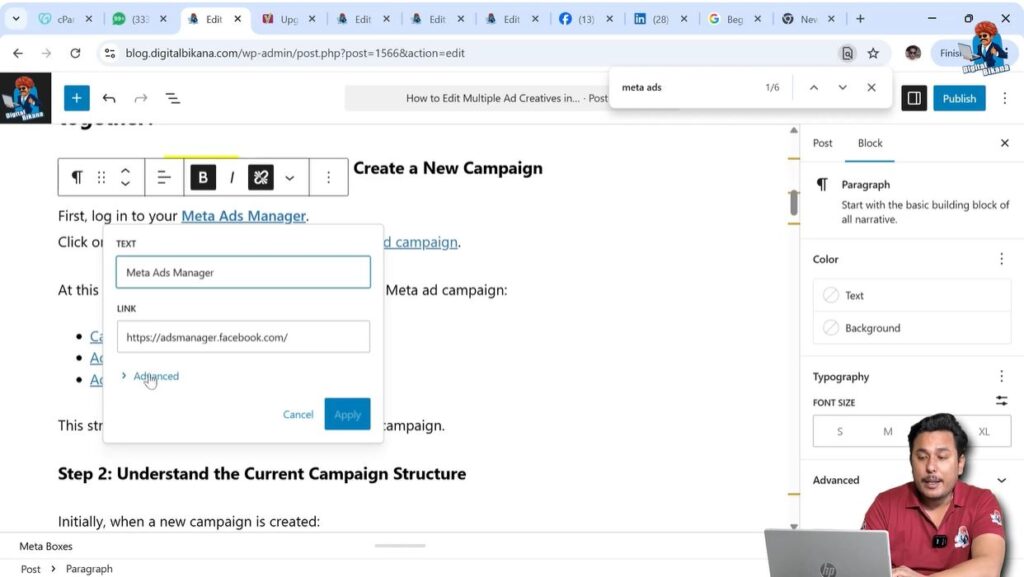The width and height of the screenshot is (1024, 577).
Task: Open the Typography options three-dot icon
Action: point(1001,376)
